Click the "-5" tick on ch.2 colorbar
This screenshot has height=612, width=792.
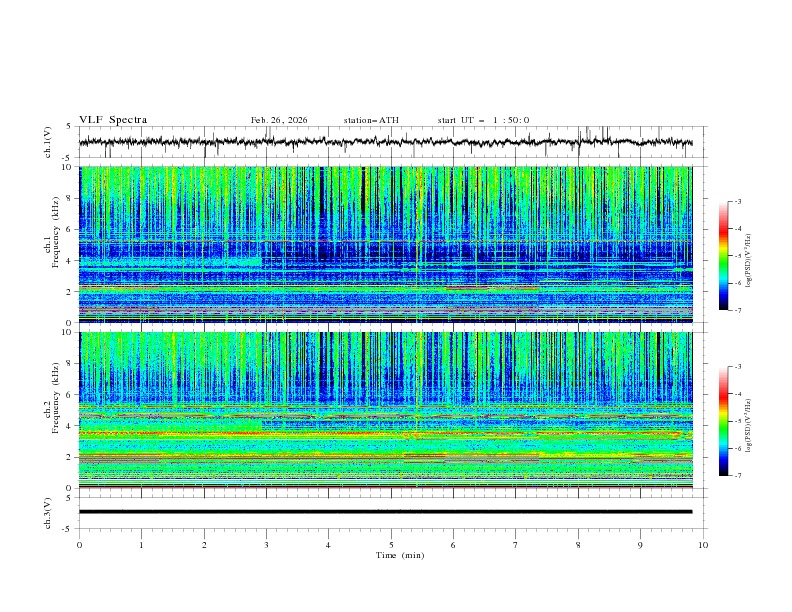738,421
